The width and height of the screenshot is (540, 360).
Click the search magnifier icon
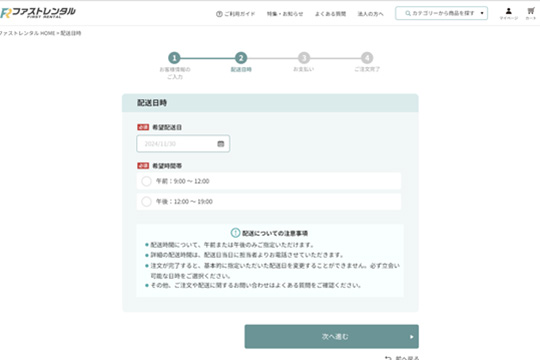click(x=408, y=13)
